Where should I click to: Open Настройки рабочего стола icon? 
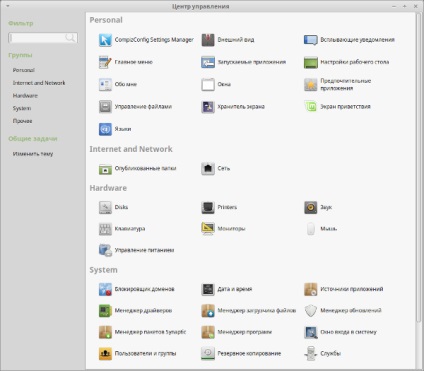311,62
